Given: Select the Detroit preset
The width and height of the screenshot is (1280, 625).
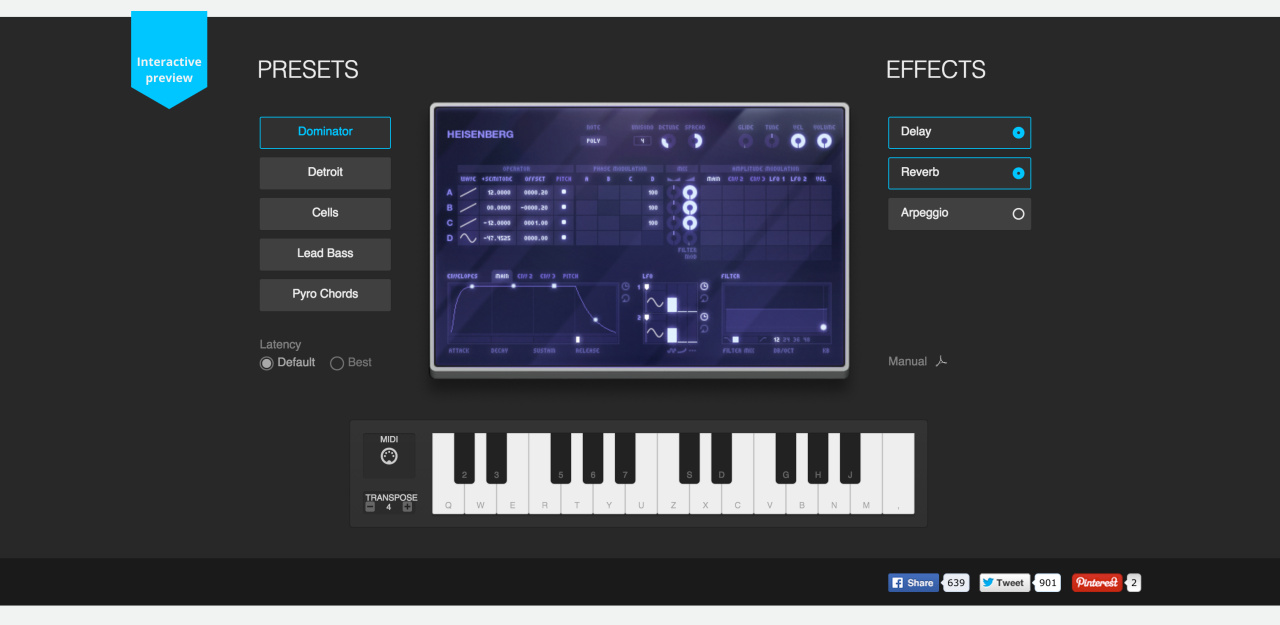Looking at the screenshot, I should click(325, 173).
